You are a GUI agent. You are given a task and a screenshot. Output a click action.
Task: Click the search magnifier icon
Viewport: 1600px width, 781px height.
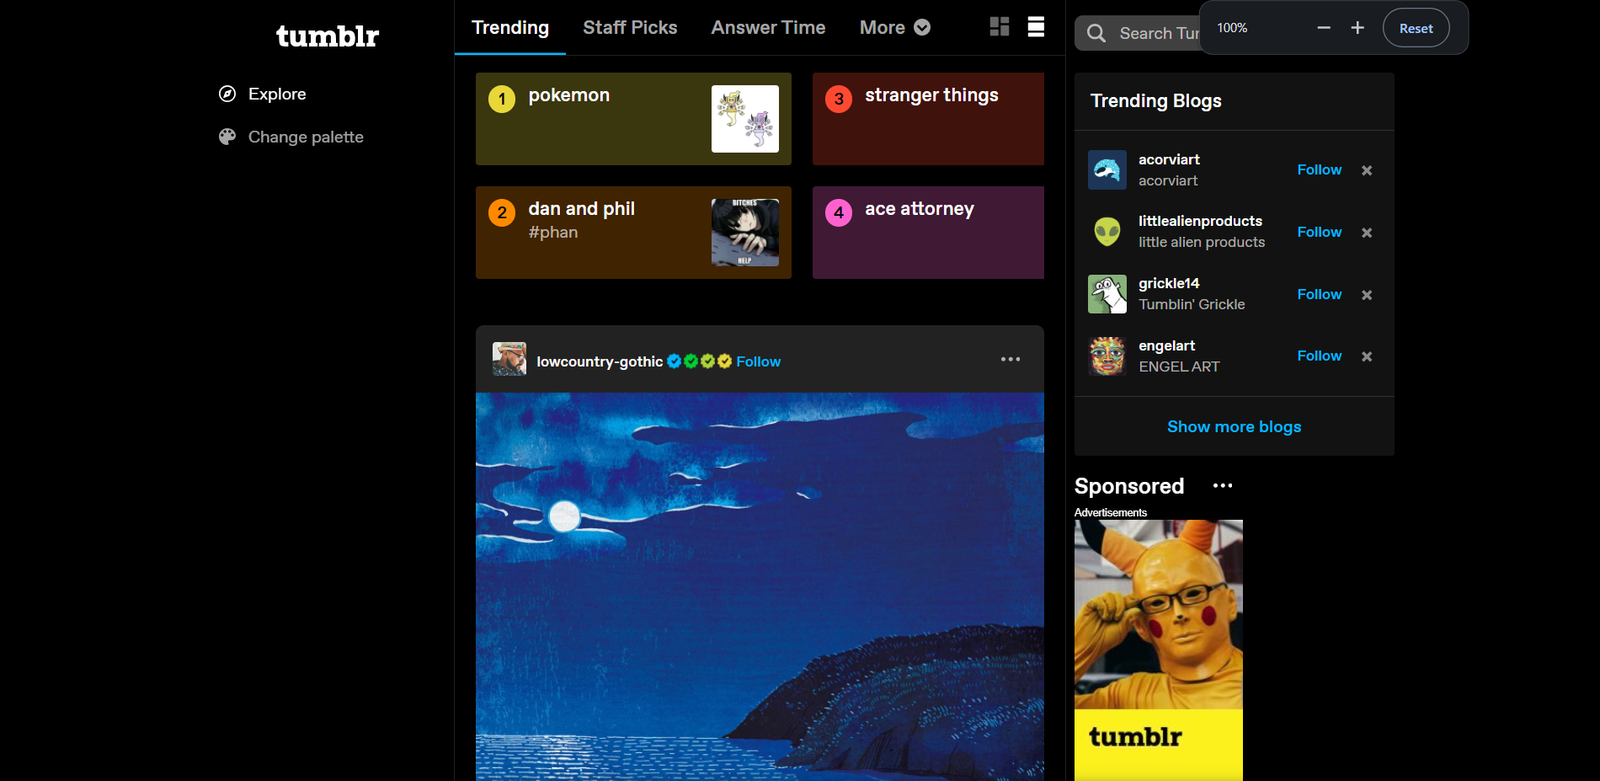[x=1096, y=33]
